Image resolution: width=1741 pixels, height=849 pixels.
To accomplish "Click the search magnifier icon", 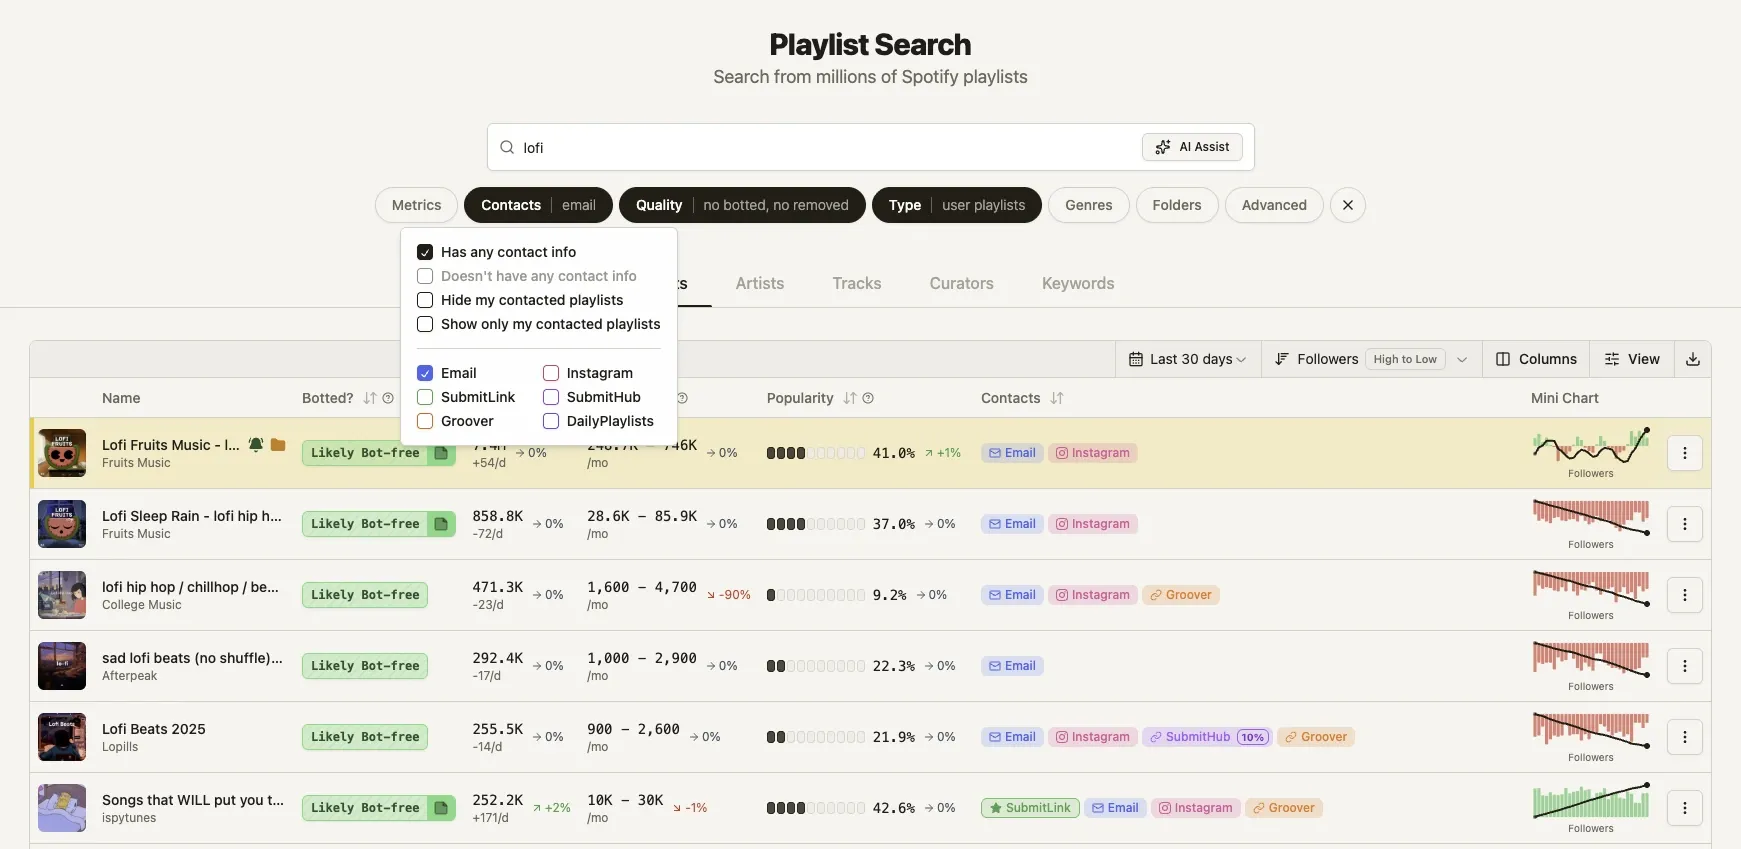I will tap(507, 147).
